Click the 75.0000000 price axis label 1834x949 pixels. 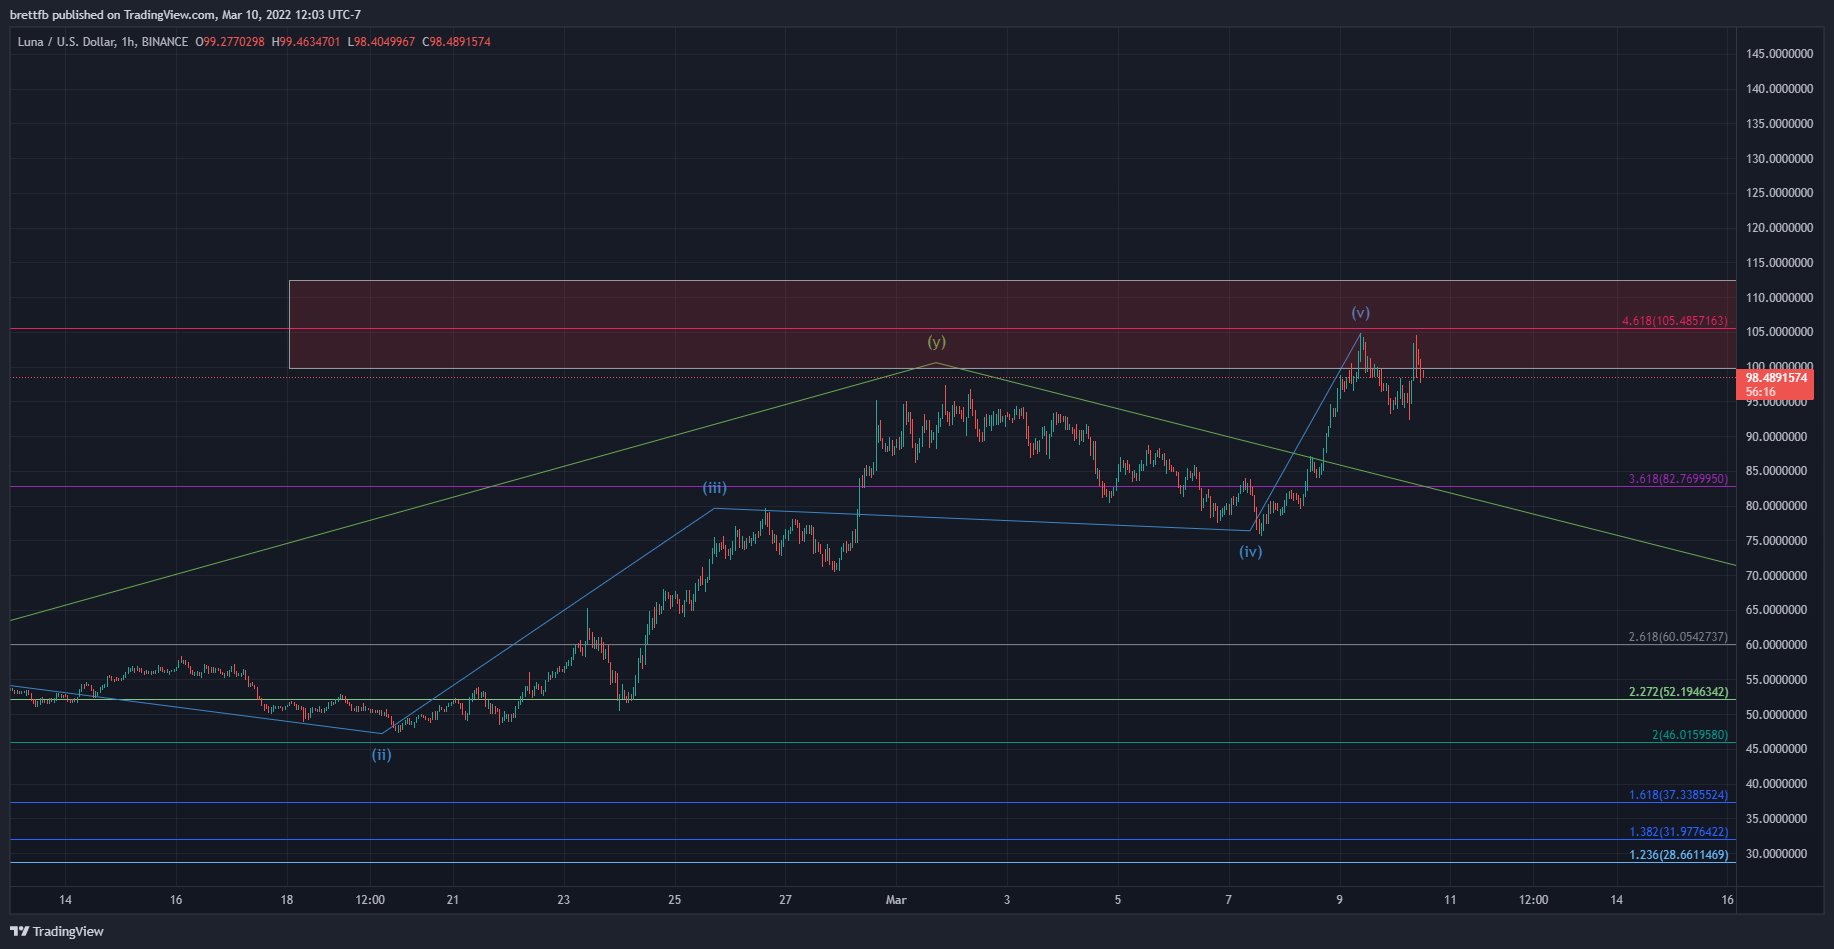pyautogui.click(x=1776, y=541)
